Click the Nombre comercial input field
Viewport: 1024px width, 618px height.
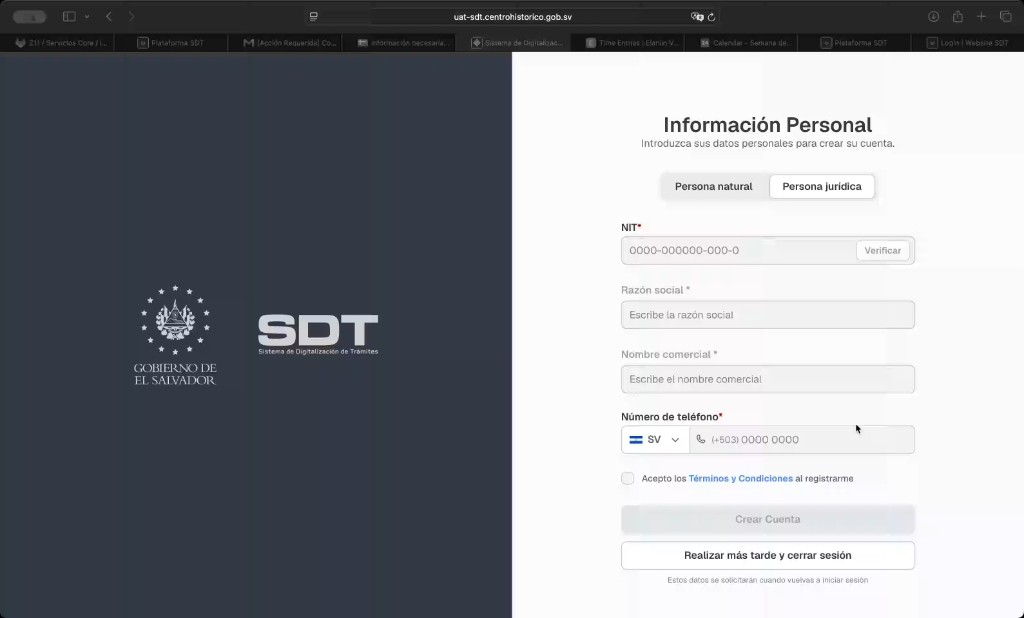[768, 379]
